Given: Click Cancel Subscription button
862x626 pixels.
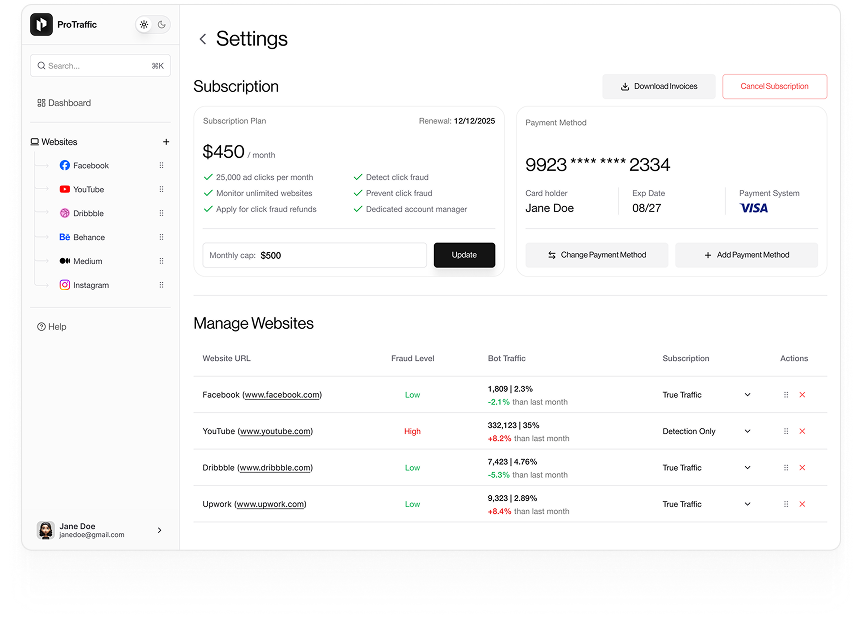Looking at the screenshot, I should pos(775,87).
